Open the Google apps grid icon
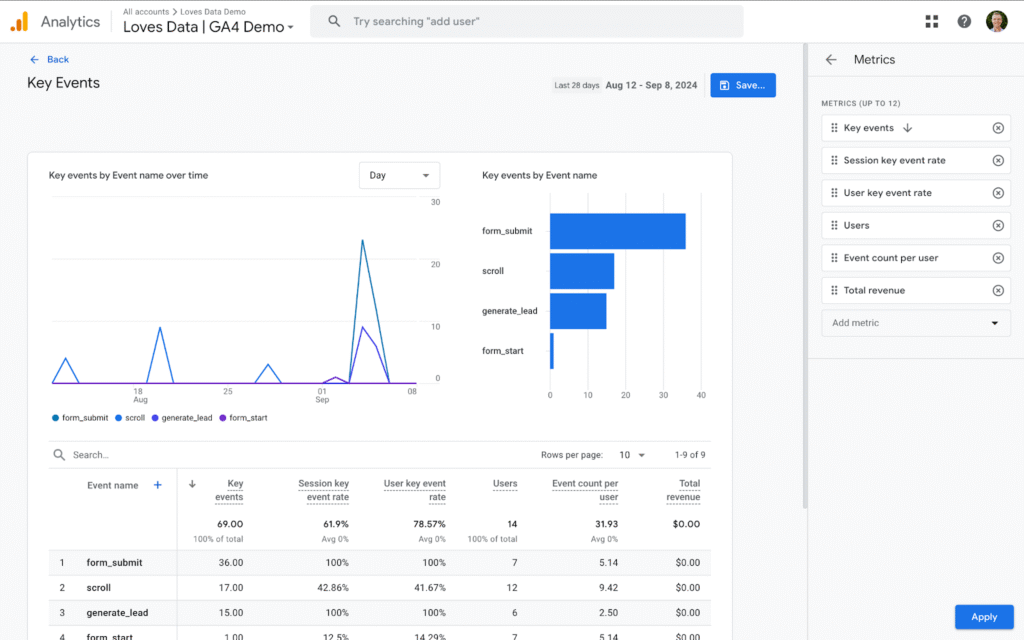 click(x=932, y=21)
